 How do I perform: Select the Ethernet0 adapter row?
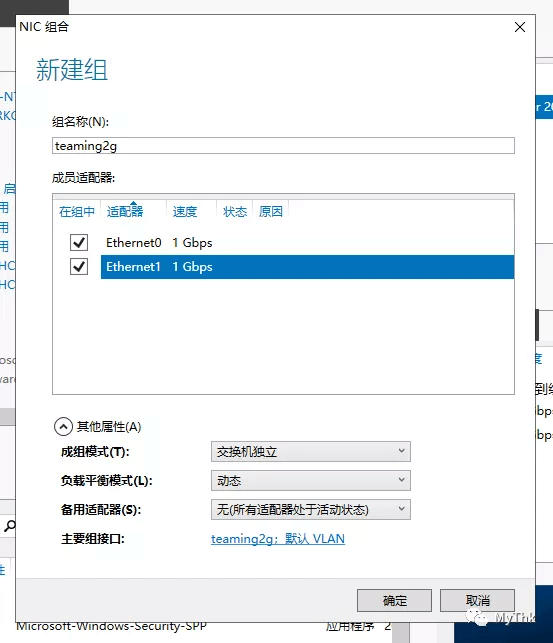[x=307, y=243]
